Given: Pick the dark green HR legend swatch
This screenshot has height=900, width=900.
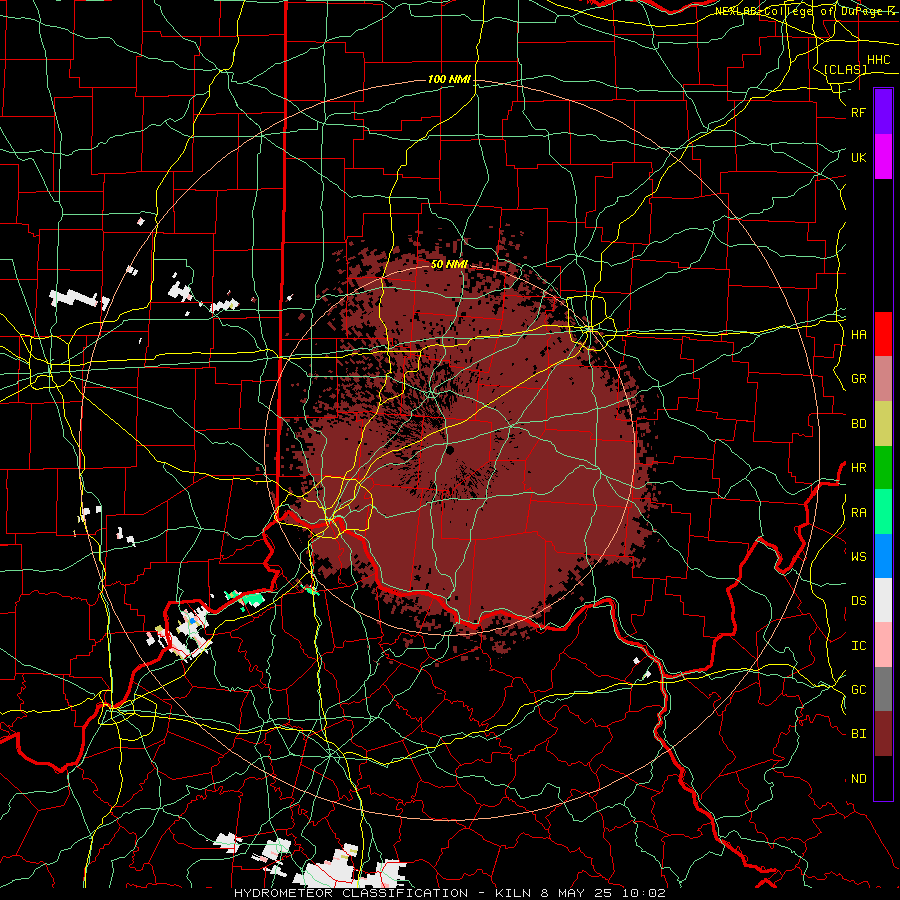Looking at the screenshot, I should coord(883,467).
